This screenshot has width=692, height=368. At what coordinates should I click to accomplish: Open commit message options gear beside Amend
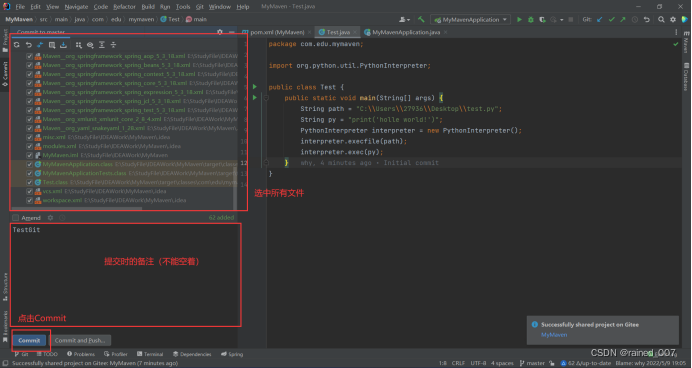point(50,218)
